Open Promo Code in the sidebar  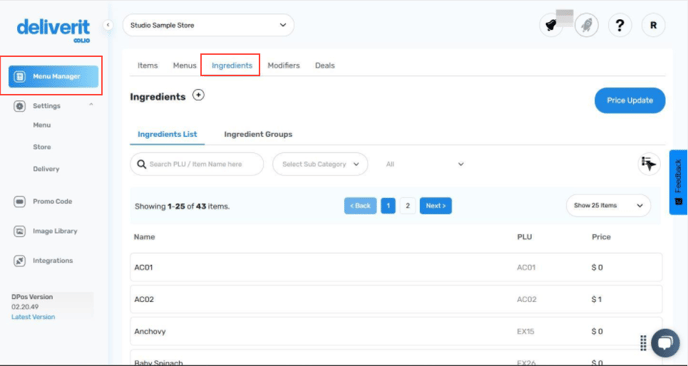pos(52,201)
